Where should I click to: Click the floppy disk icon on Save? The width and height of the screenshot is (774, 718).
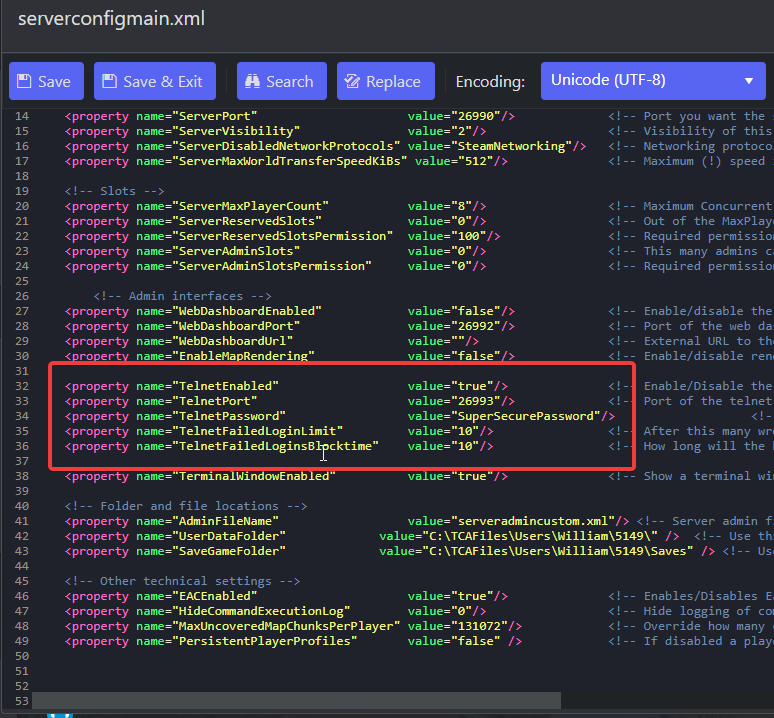[24, 81]
